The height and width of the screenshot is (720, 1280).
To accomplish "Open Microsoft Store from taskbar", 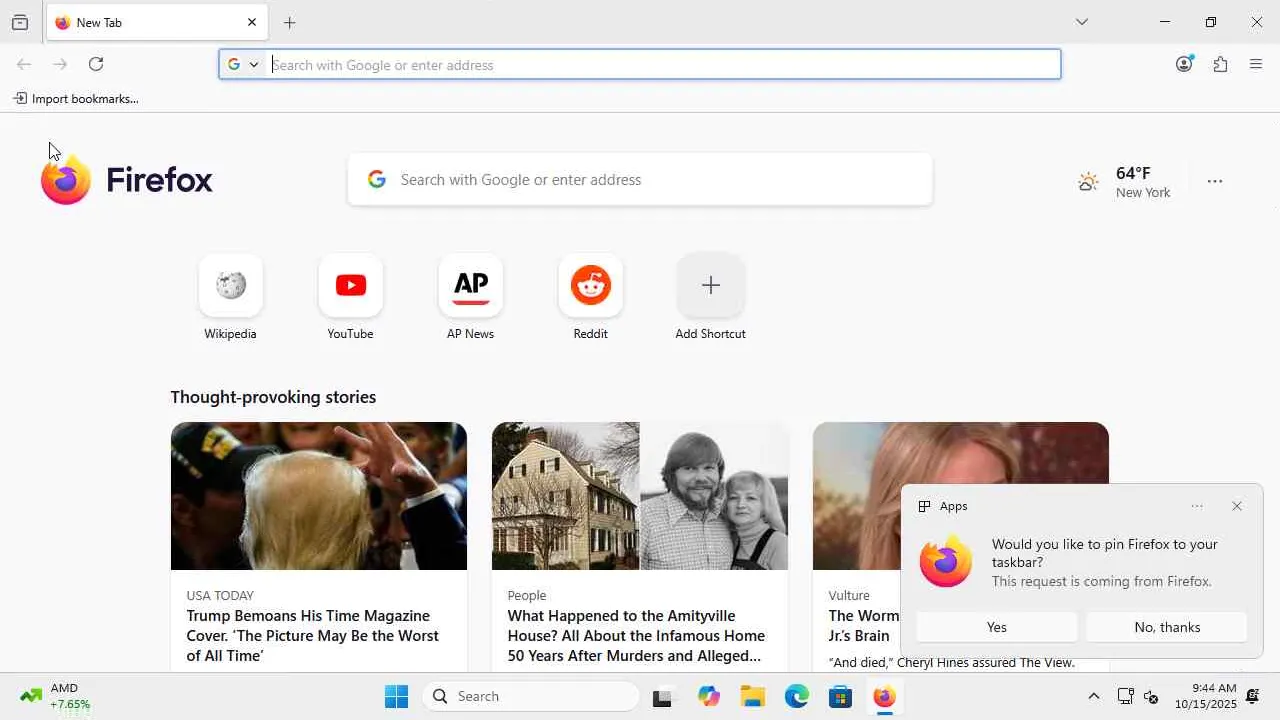I will 841,696.
